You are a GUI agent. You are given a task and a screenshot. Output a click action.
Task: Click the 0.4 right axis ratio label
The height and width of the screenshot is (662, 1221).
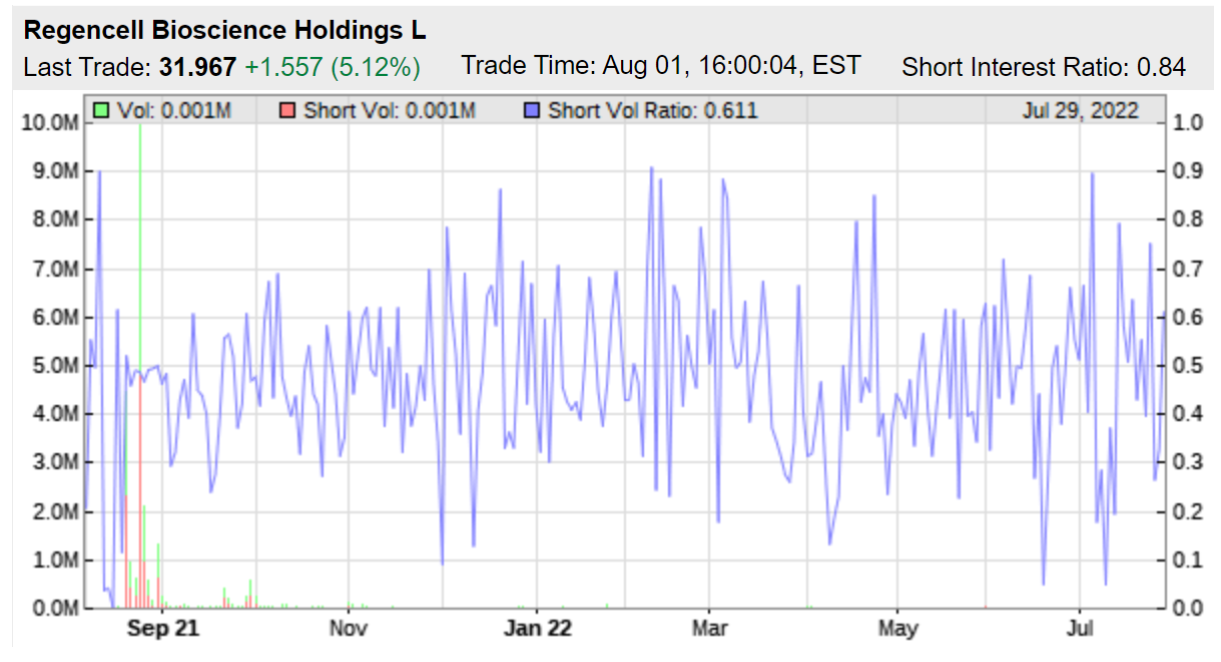(x=1187, y=414)
